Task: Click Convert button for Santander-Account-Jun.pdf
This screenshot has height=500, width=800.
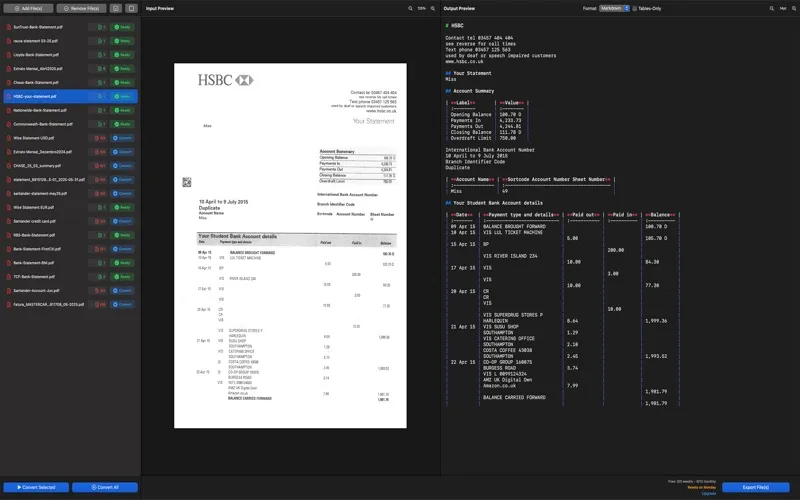Action: click(x=122, y=290)
